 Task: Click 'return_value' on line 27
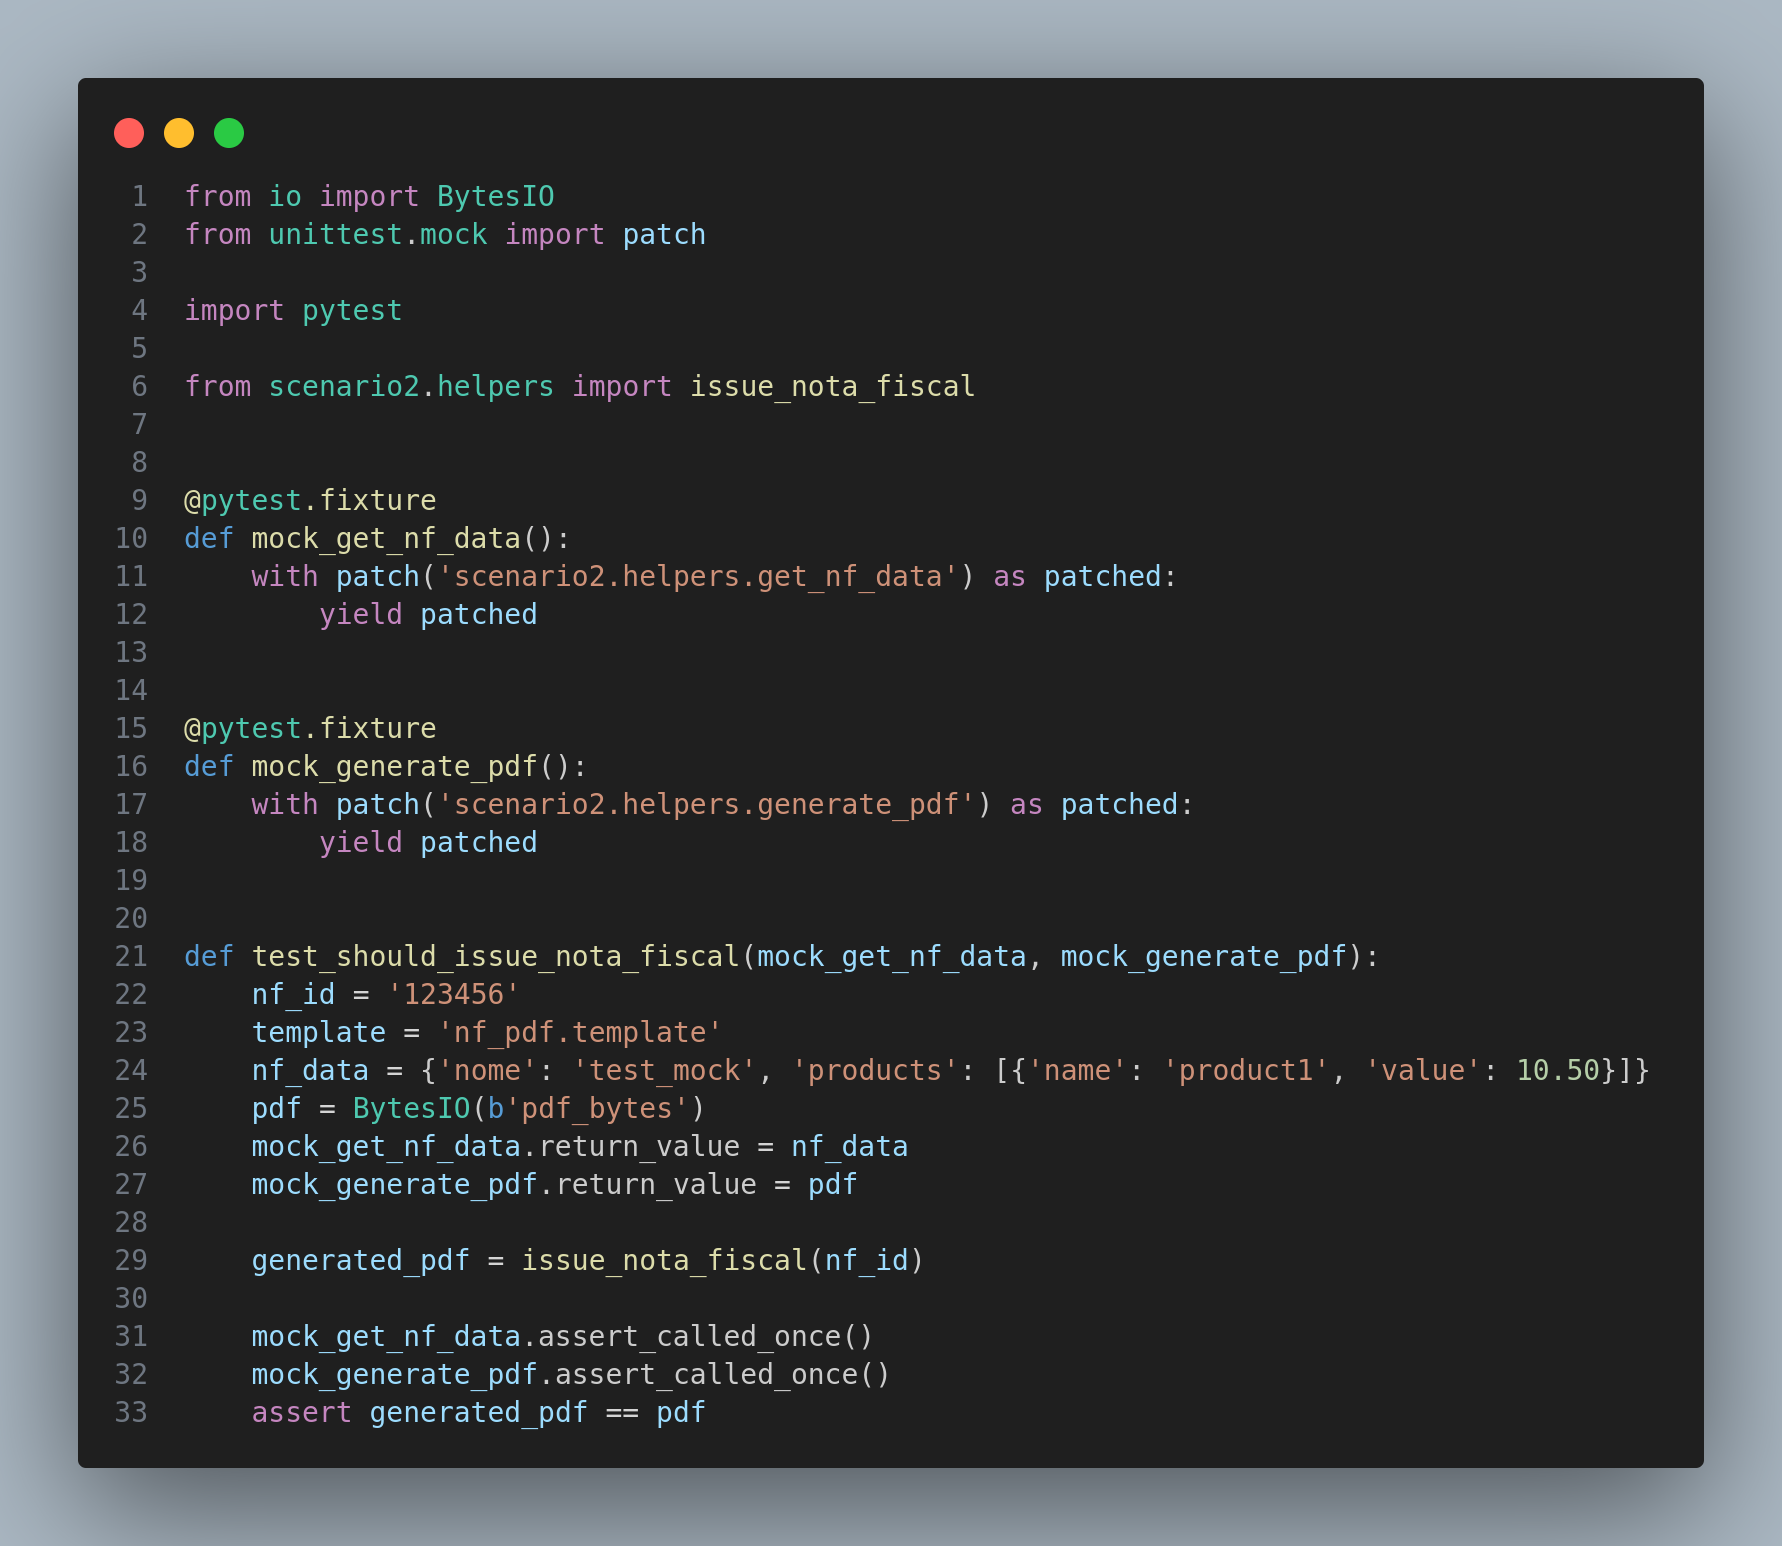point(656,1184)
